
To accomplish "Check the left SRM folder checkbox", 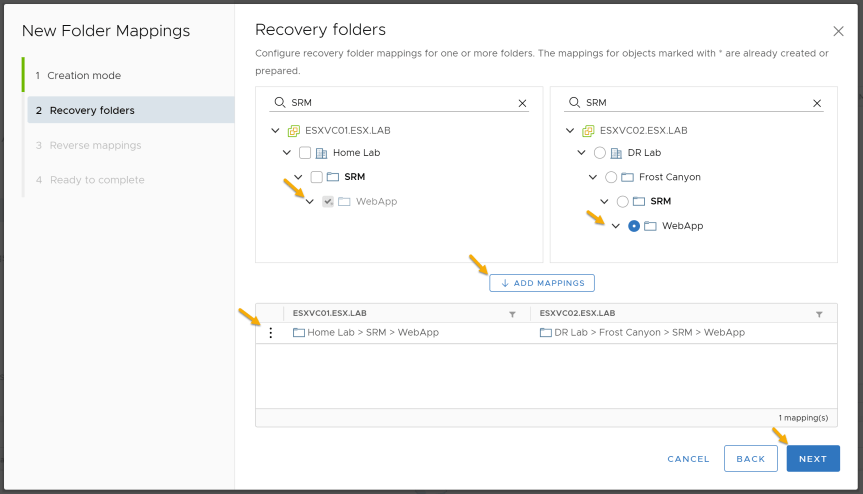I will (x=316, y=177).
